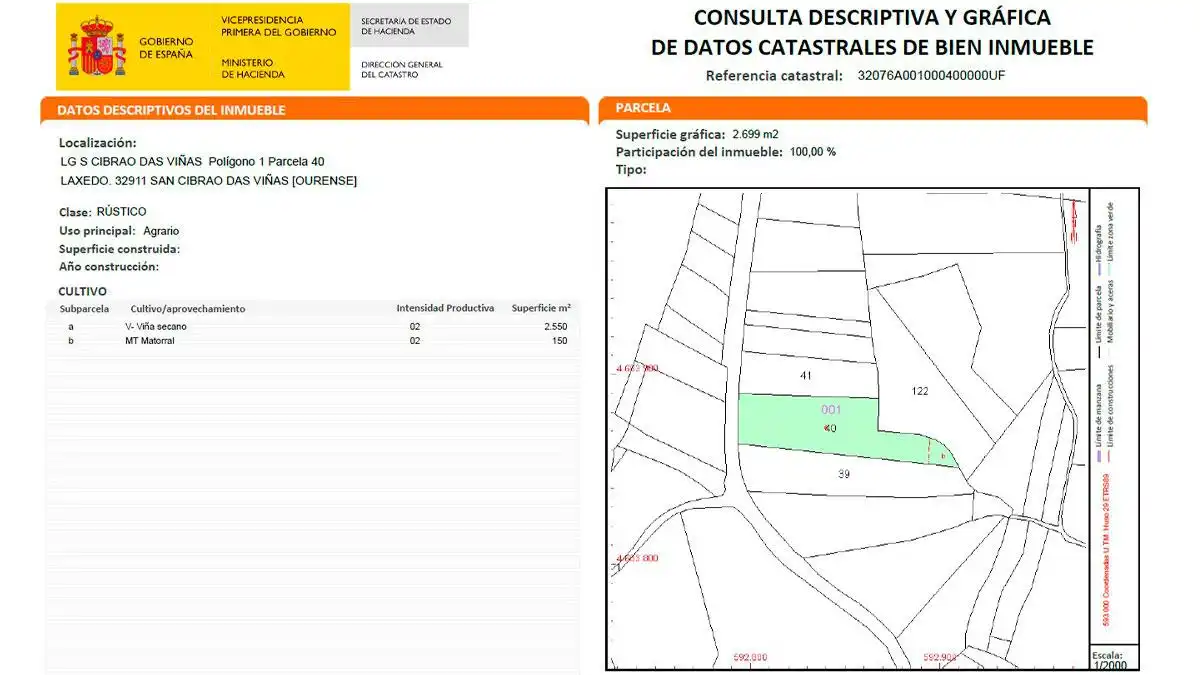This screenshot has height=675, width=1200.
Task: Click the Uso principal value 'Agrario'
Action: pos(161,231)
